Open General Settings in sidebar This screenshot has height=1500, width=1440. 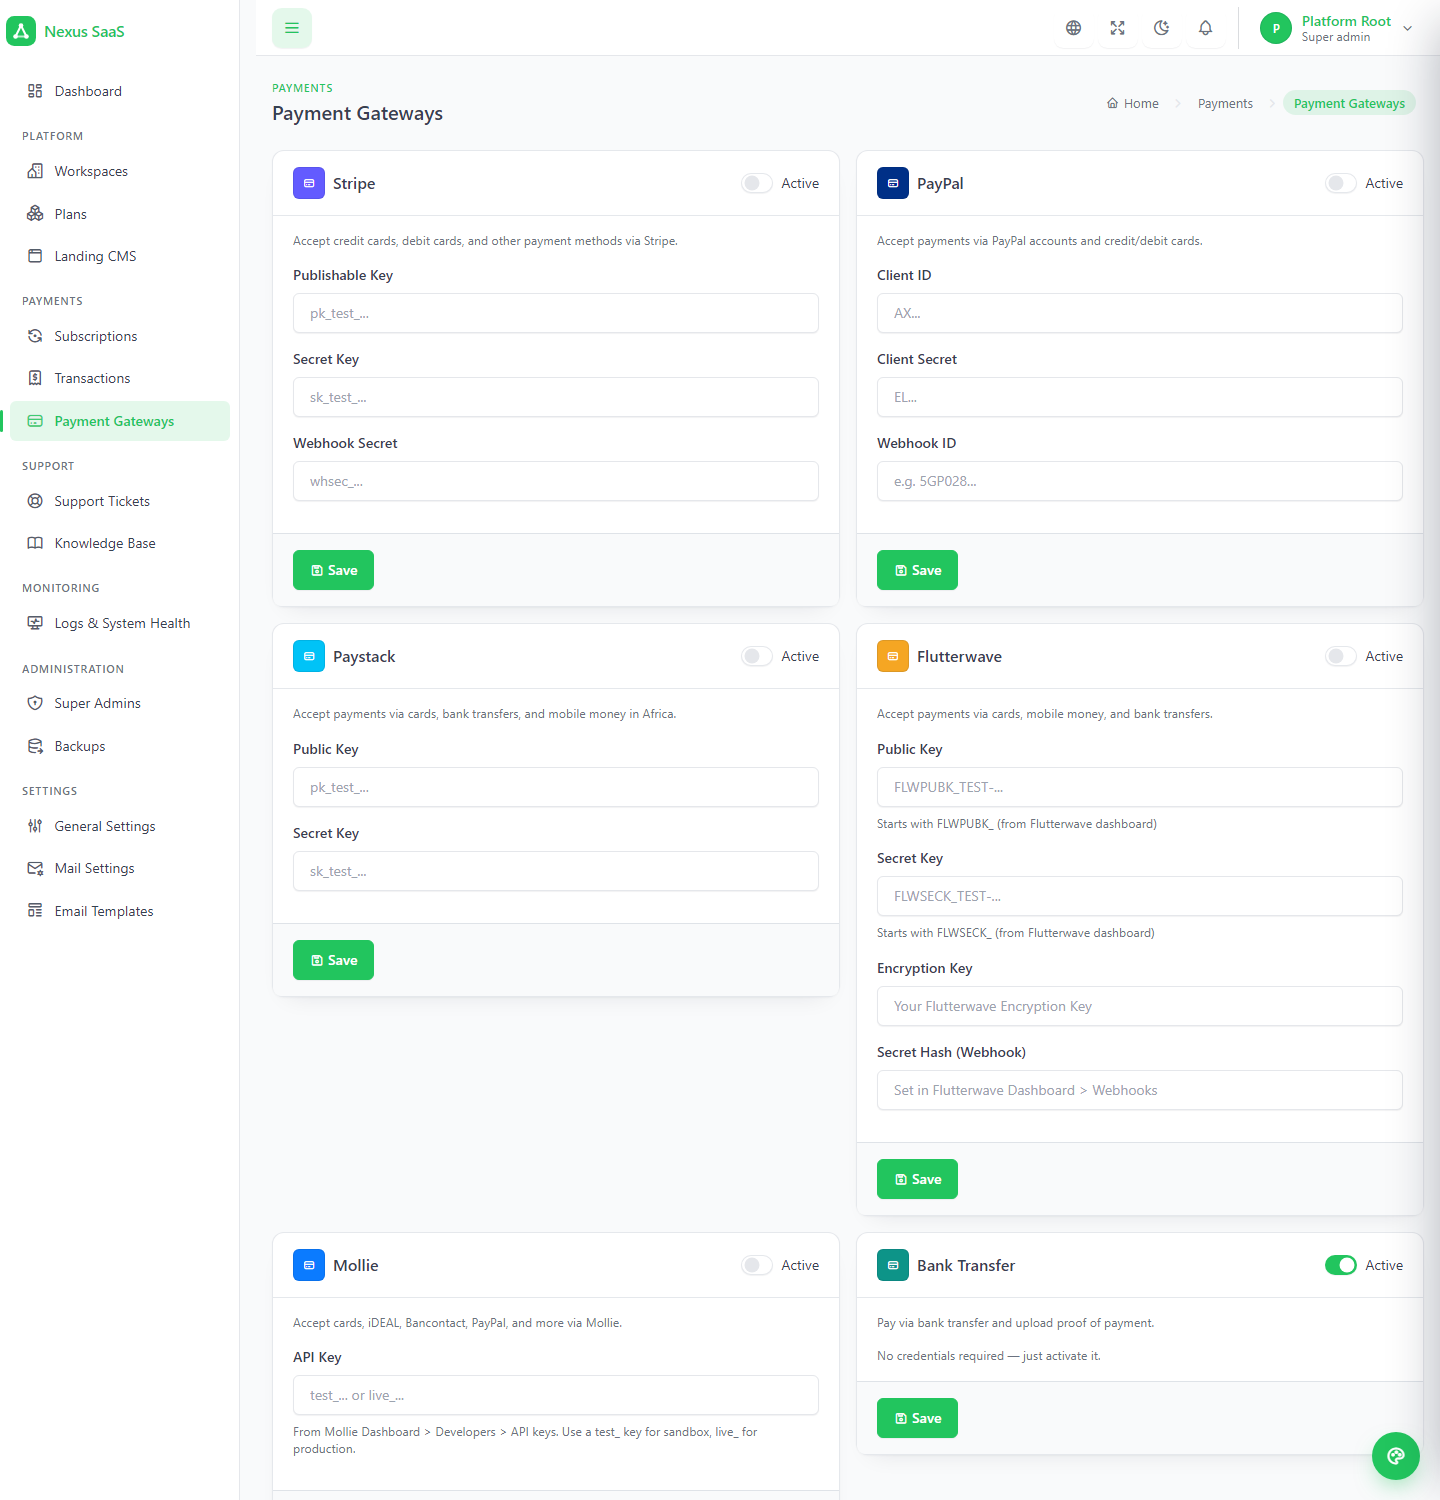pyautogui.click(x=120, y=826)
